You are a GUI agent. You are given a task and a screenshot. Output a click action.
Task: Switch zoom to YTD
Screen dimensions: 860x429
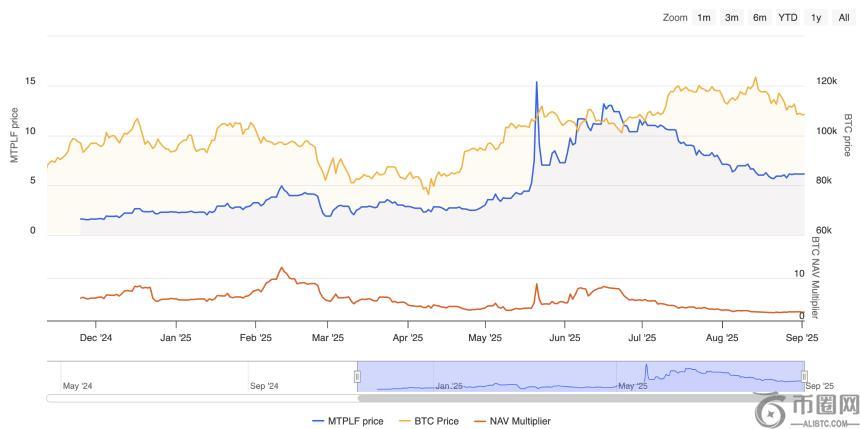[x=788, y=17]
